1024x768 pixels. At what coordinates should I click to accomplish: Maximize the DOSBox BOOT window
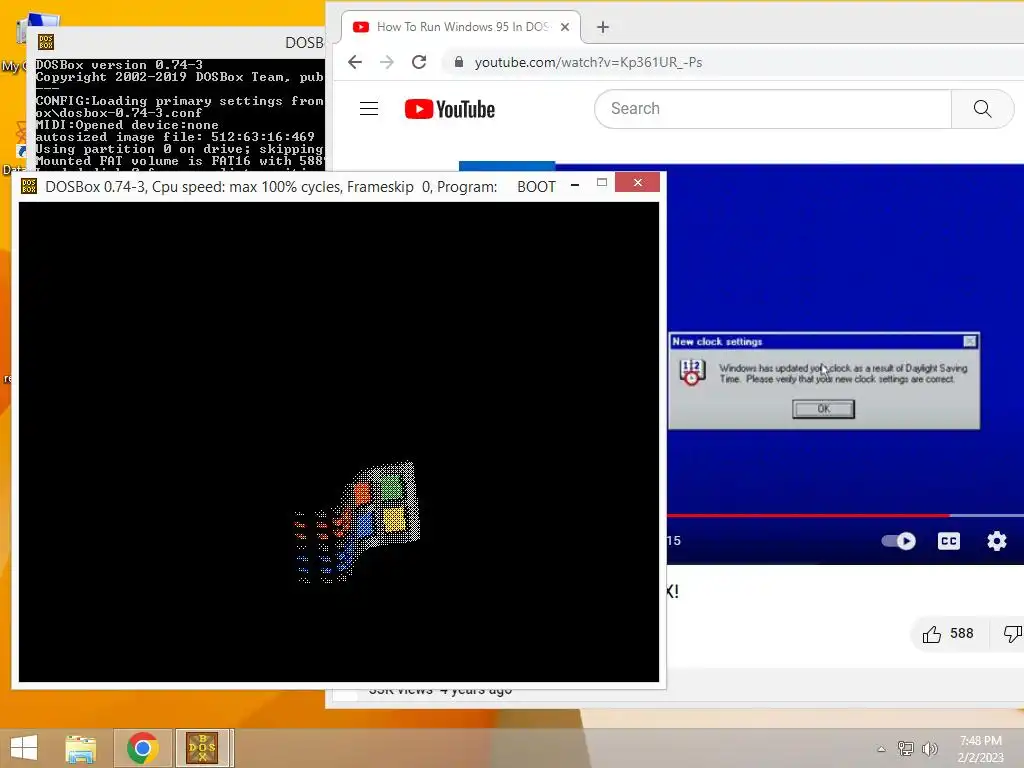coord(602,183)
